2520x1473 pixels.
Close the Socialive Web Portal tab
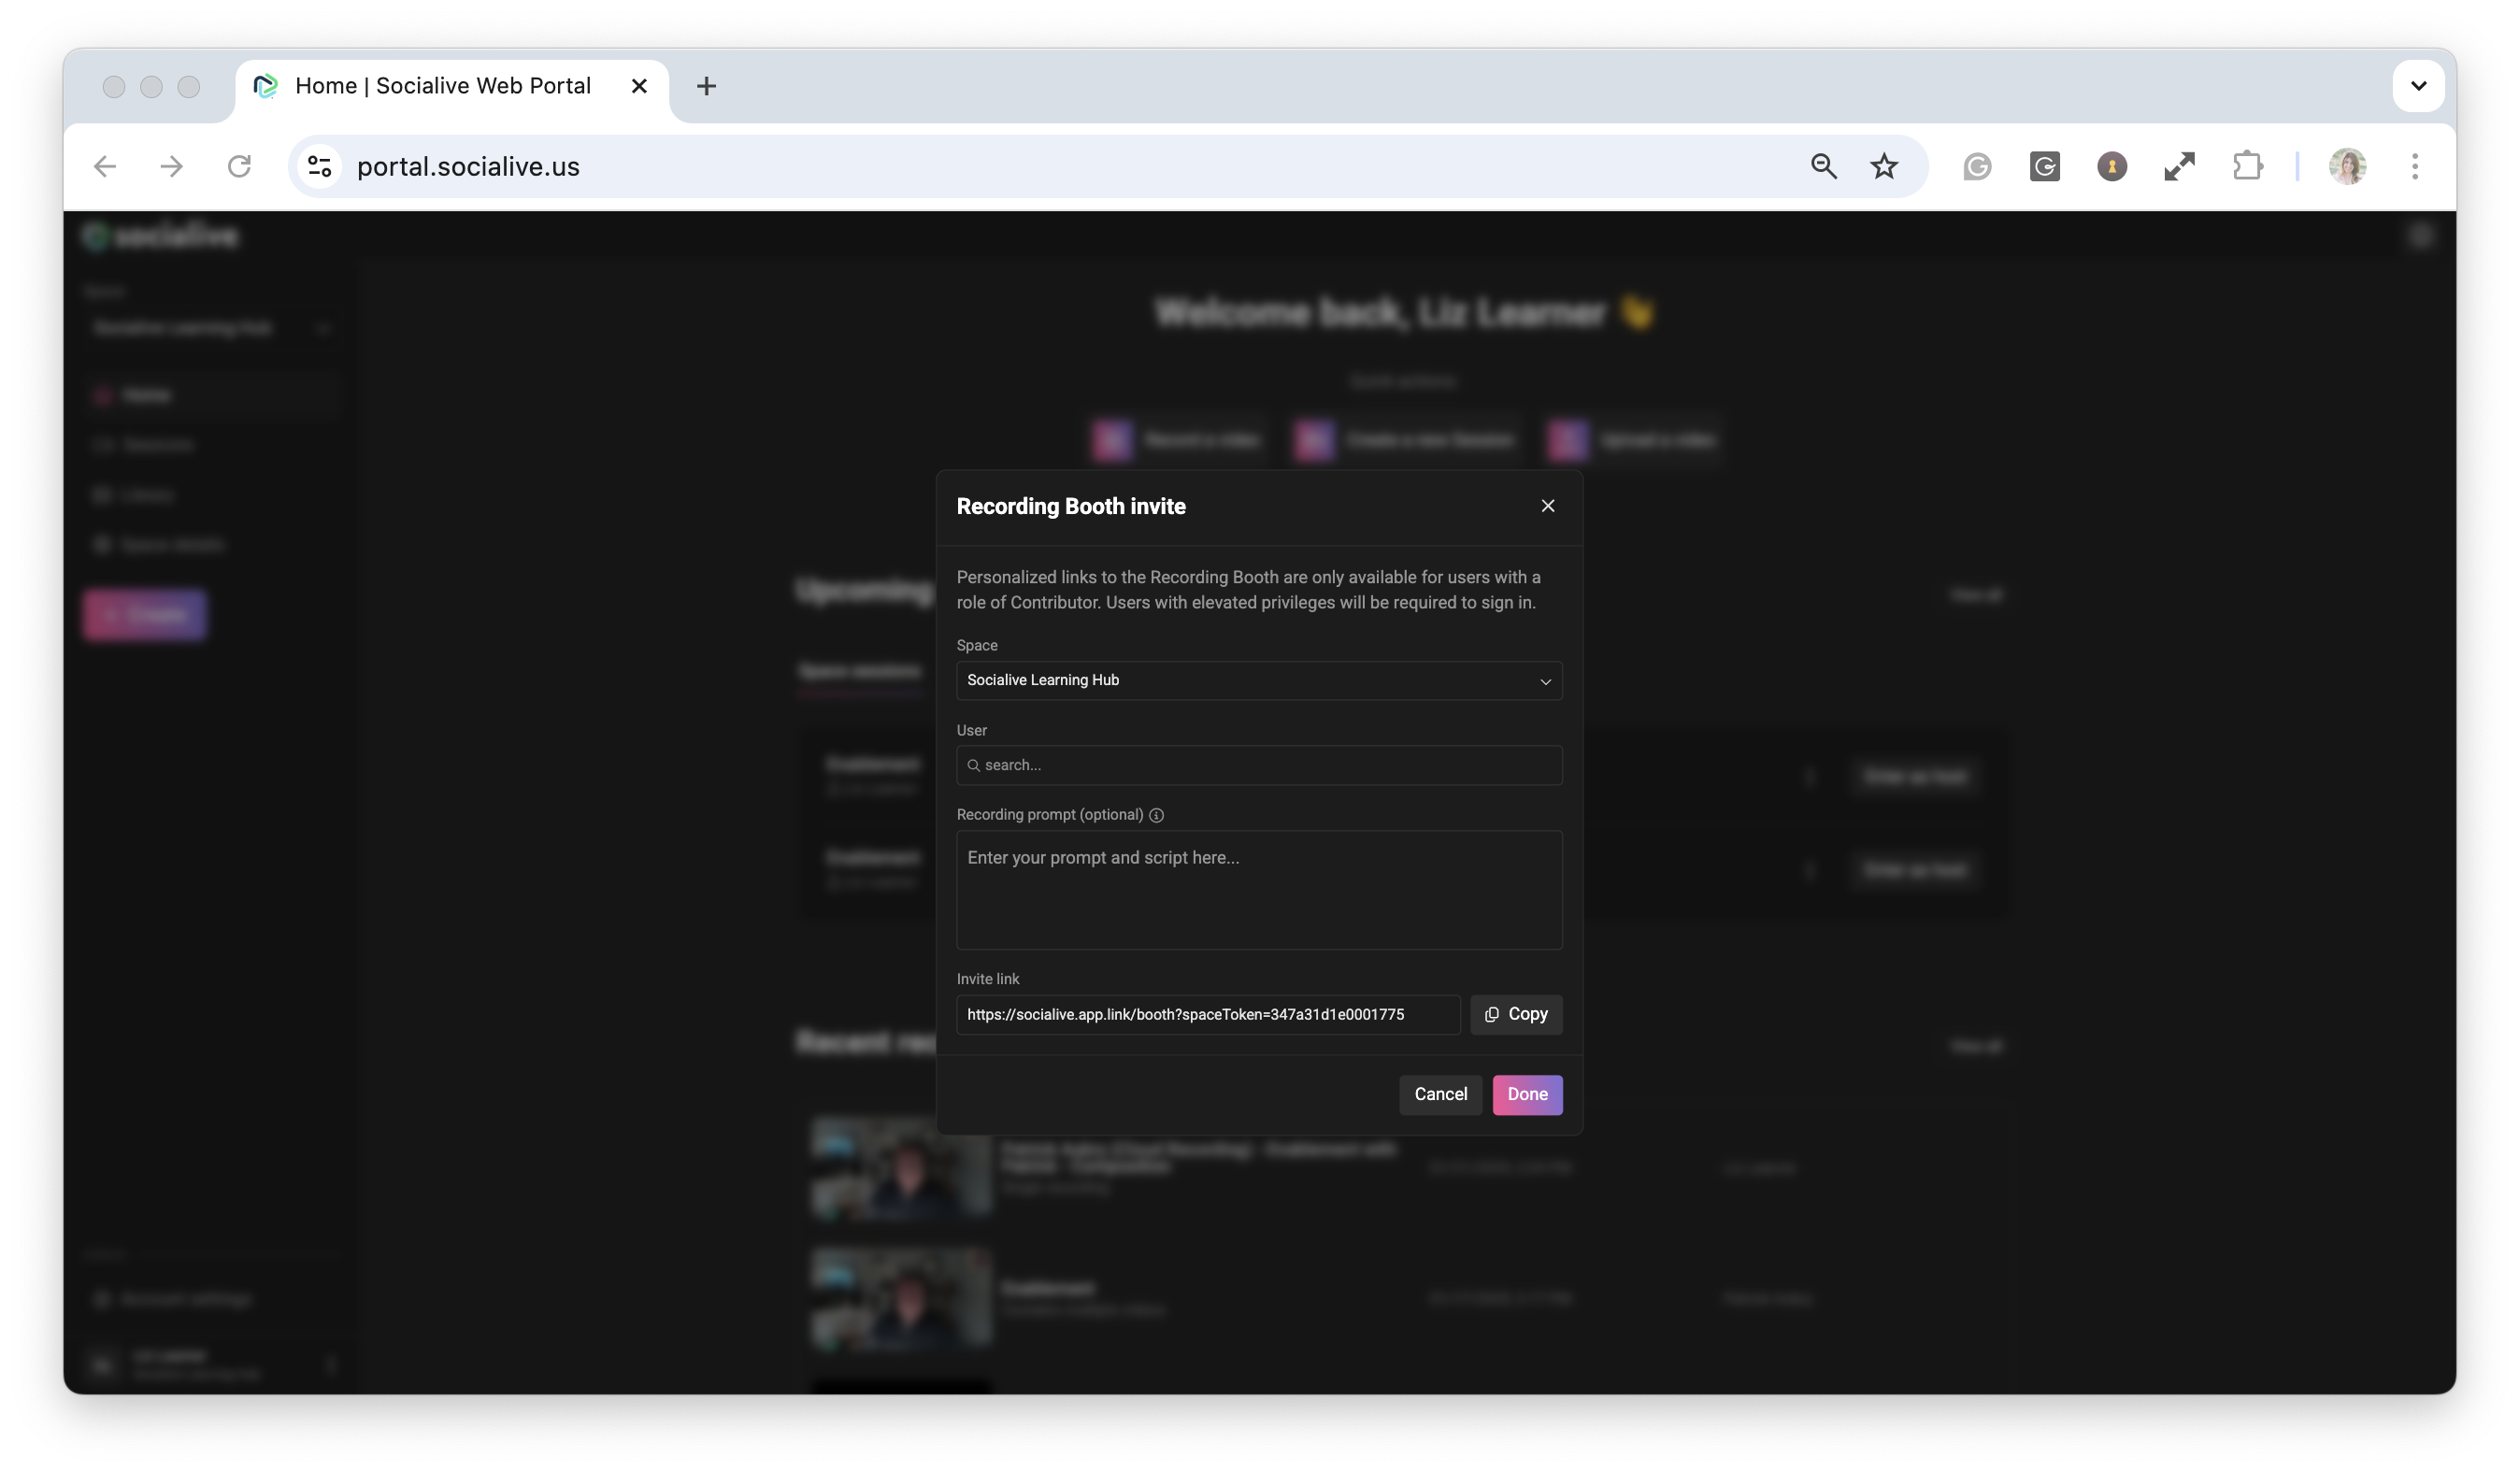coord(639,86)
